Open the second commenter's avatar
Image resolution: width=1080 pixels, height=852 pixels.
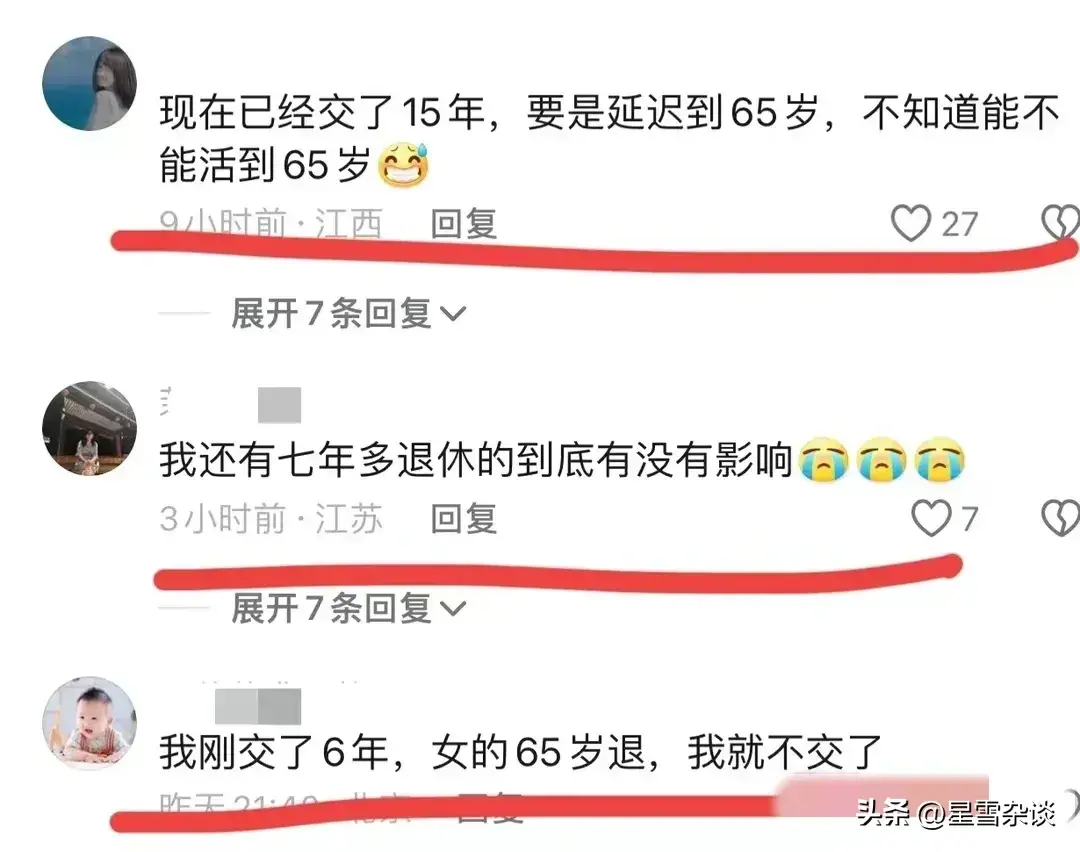[x=90, y=428]
